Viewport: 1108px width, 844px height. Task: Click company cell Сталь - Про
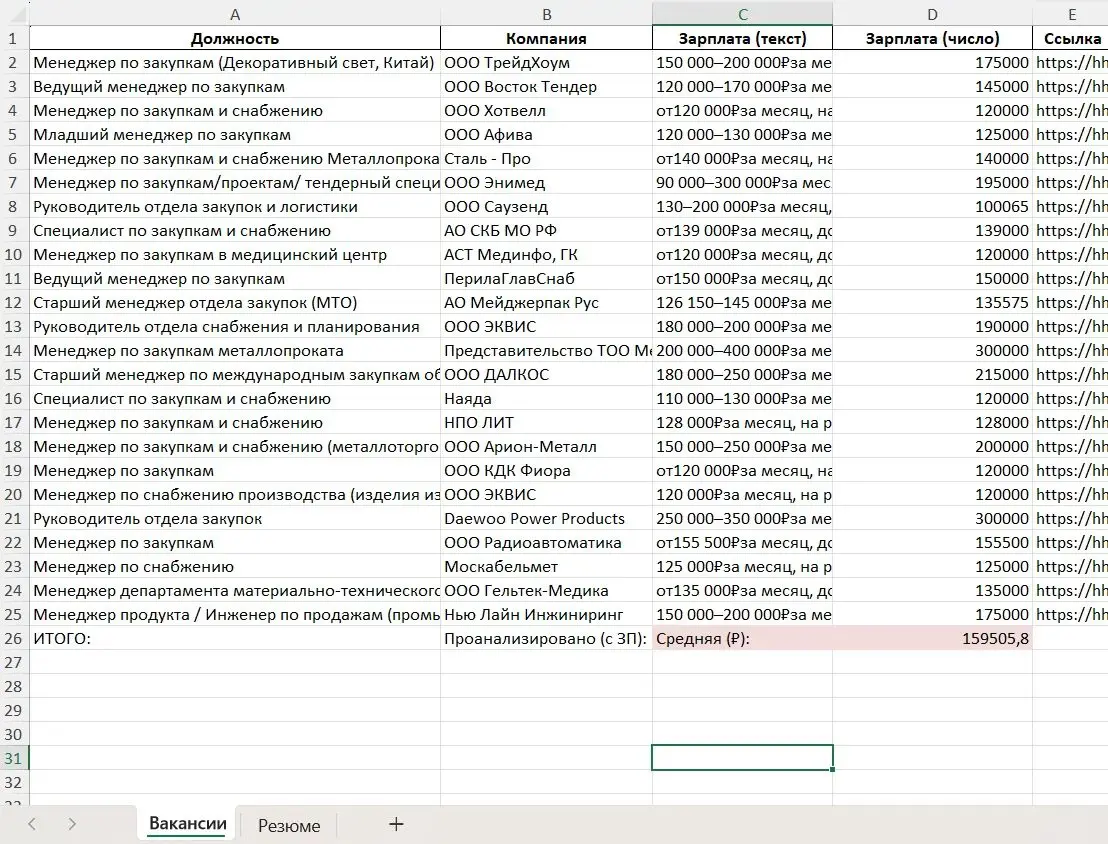point(546,159)
